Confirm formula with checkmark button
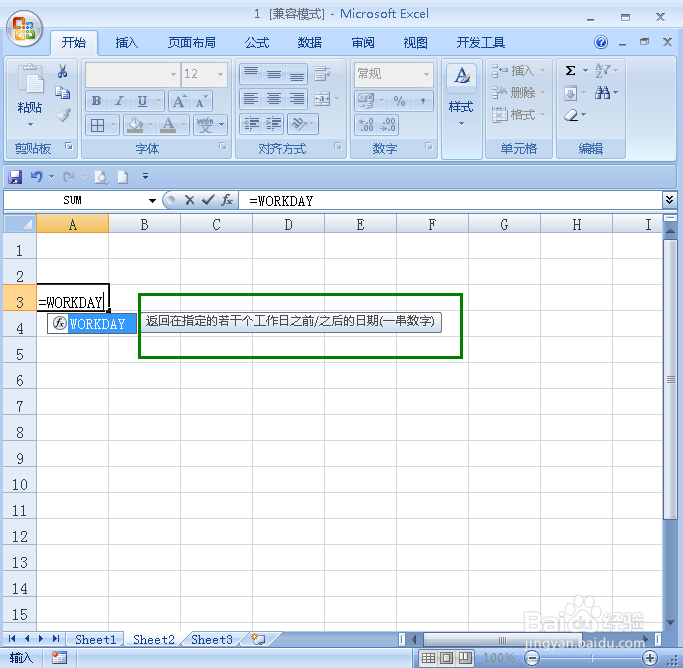Image resolution: width=683 pixels, height=668 pixels. point(208,200)
